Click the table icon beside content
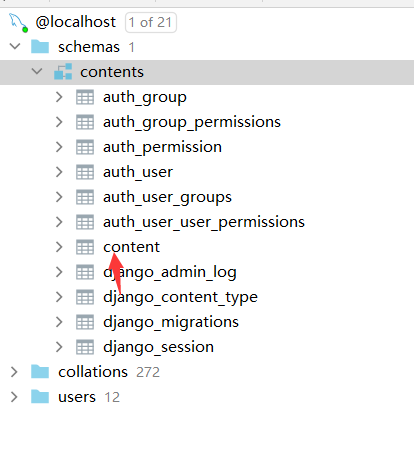 coord(85,247)
